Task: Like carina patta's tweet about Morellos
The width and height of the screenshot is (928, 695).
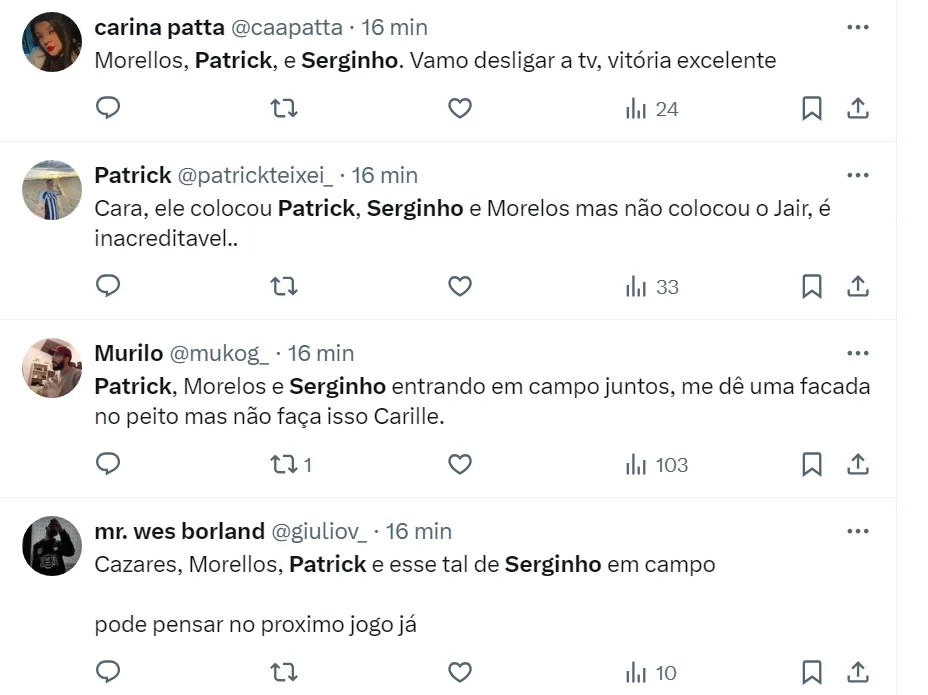Action: coord(459,108)
